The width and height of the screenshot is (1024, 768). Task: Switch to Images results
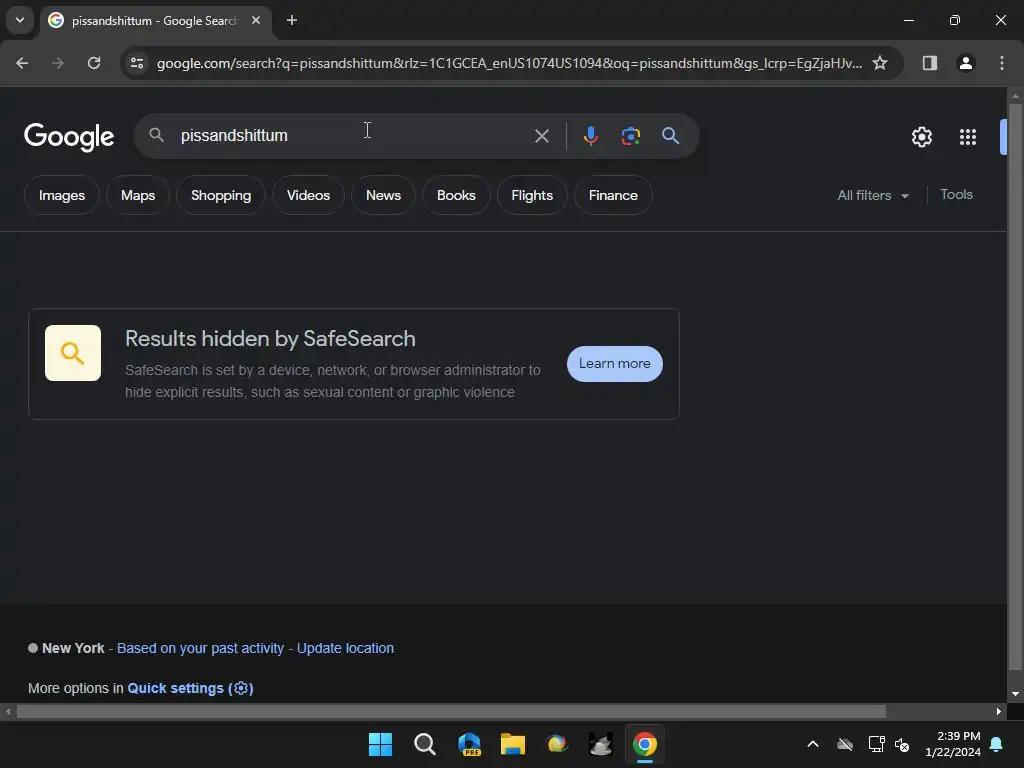tap(62, 195)
